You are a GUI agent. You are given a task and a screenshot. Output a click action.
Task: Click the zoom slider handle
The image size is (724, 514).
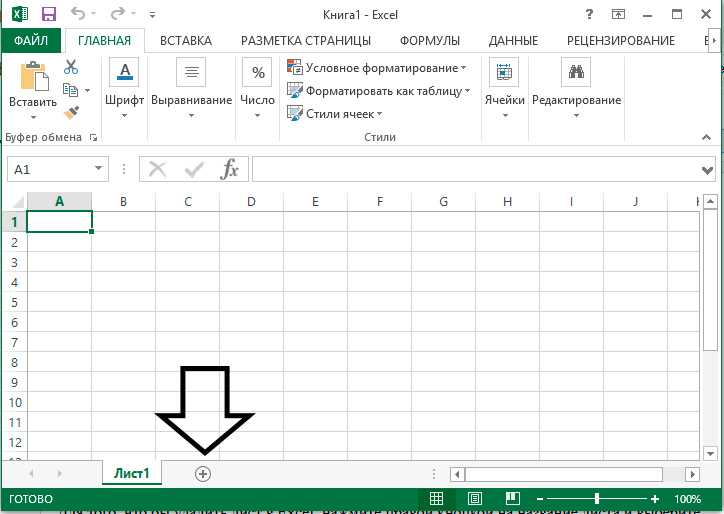(597, 499)
